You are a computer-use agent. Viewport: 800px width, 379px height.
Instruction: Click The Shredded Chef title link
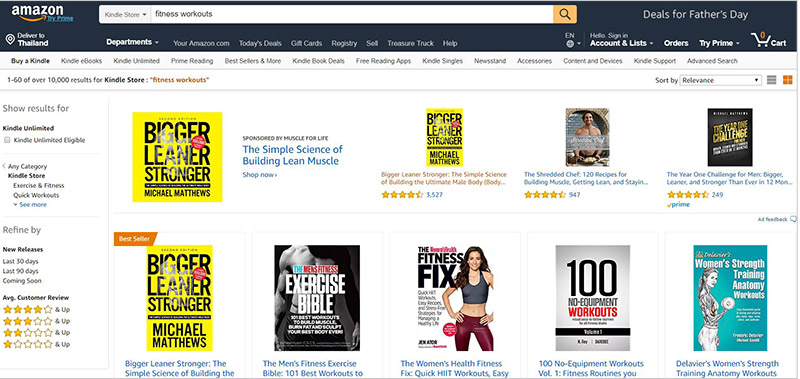586,178
